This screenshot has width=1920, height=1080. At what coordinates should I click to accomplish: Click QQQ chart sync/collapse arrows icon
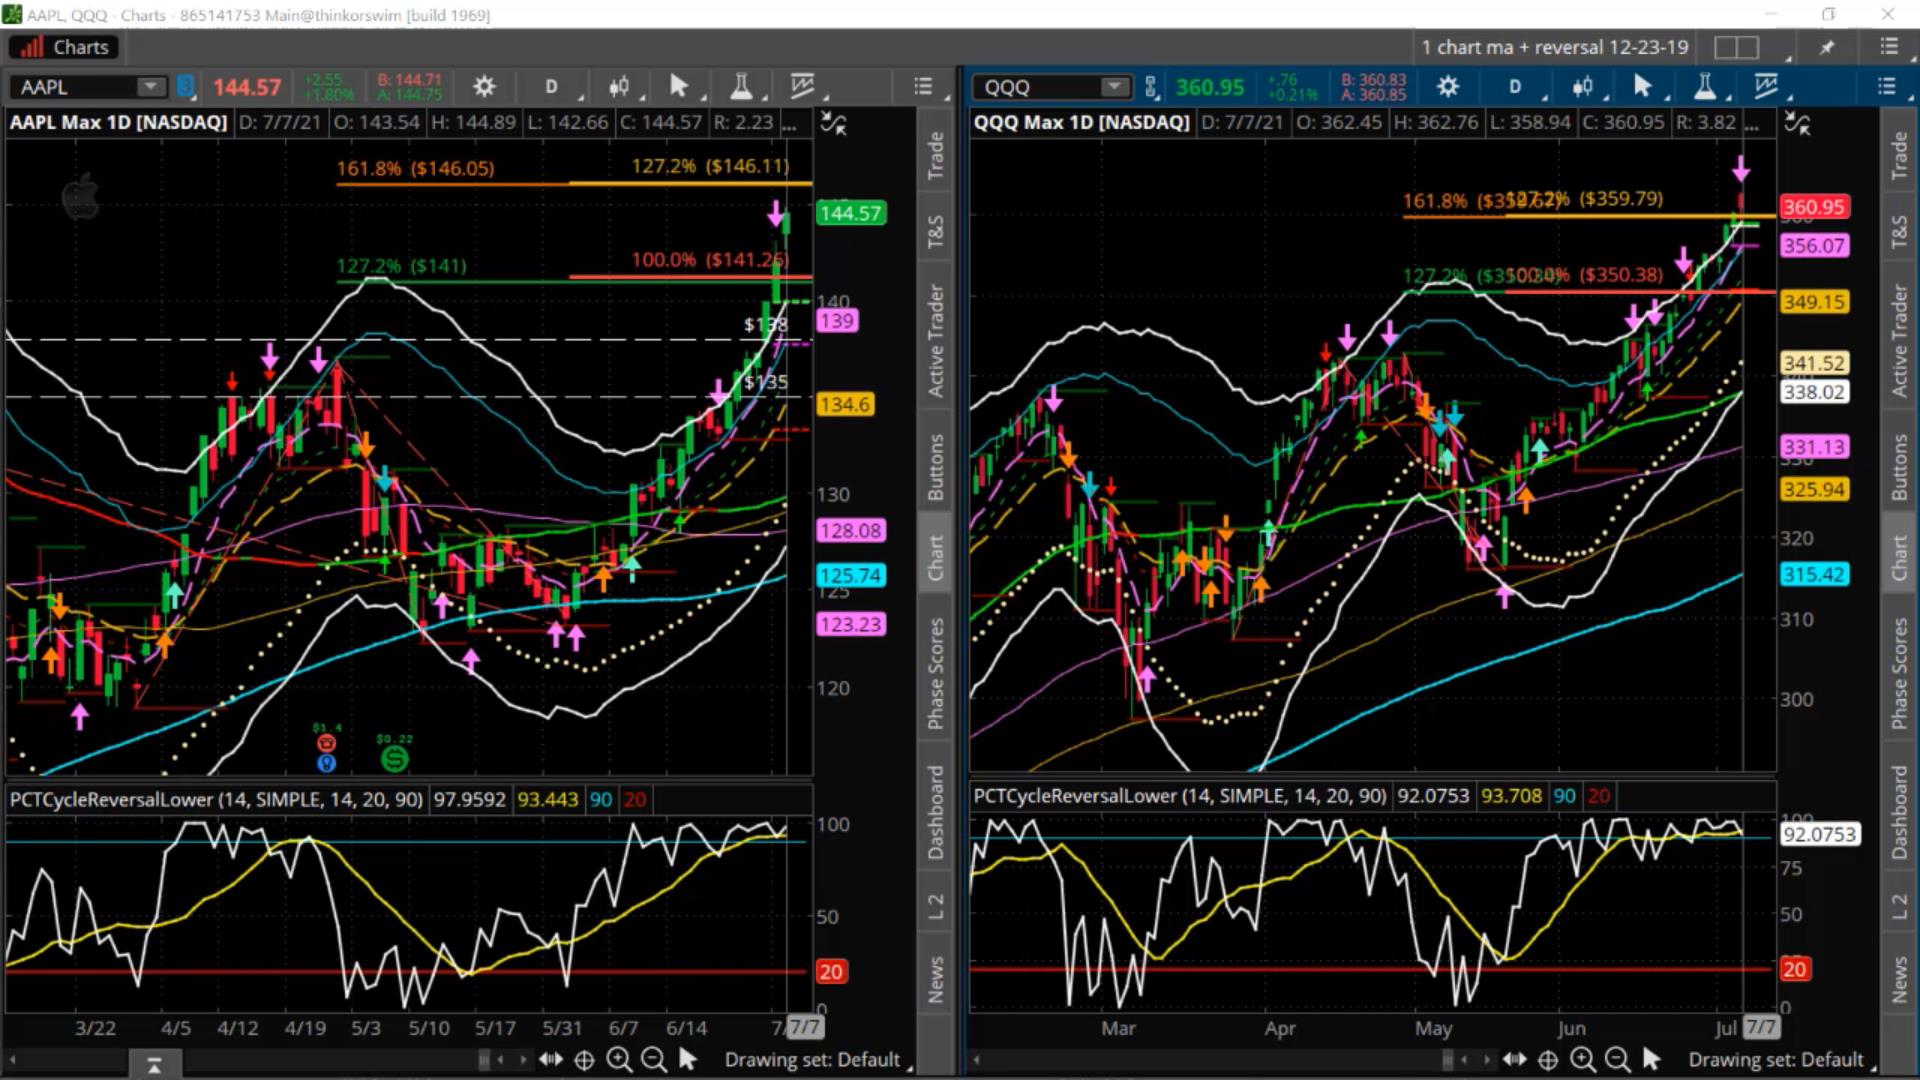(1797, 124)
